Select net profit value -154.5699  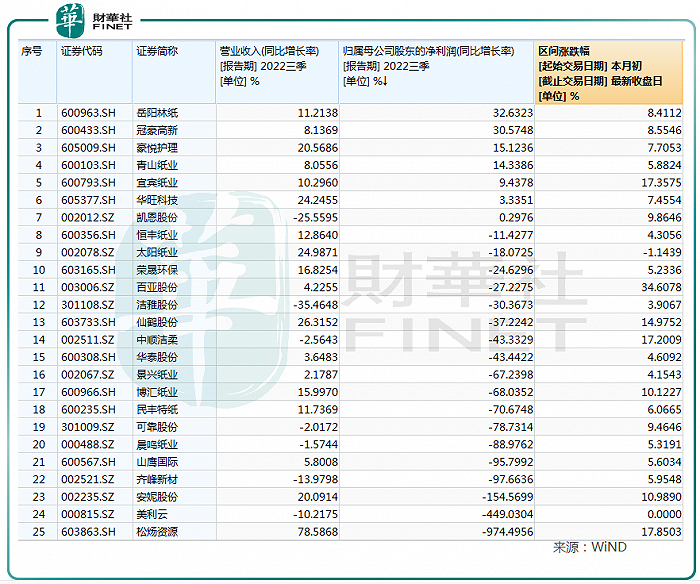508,496
